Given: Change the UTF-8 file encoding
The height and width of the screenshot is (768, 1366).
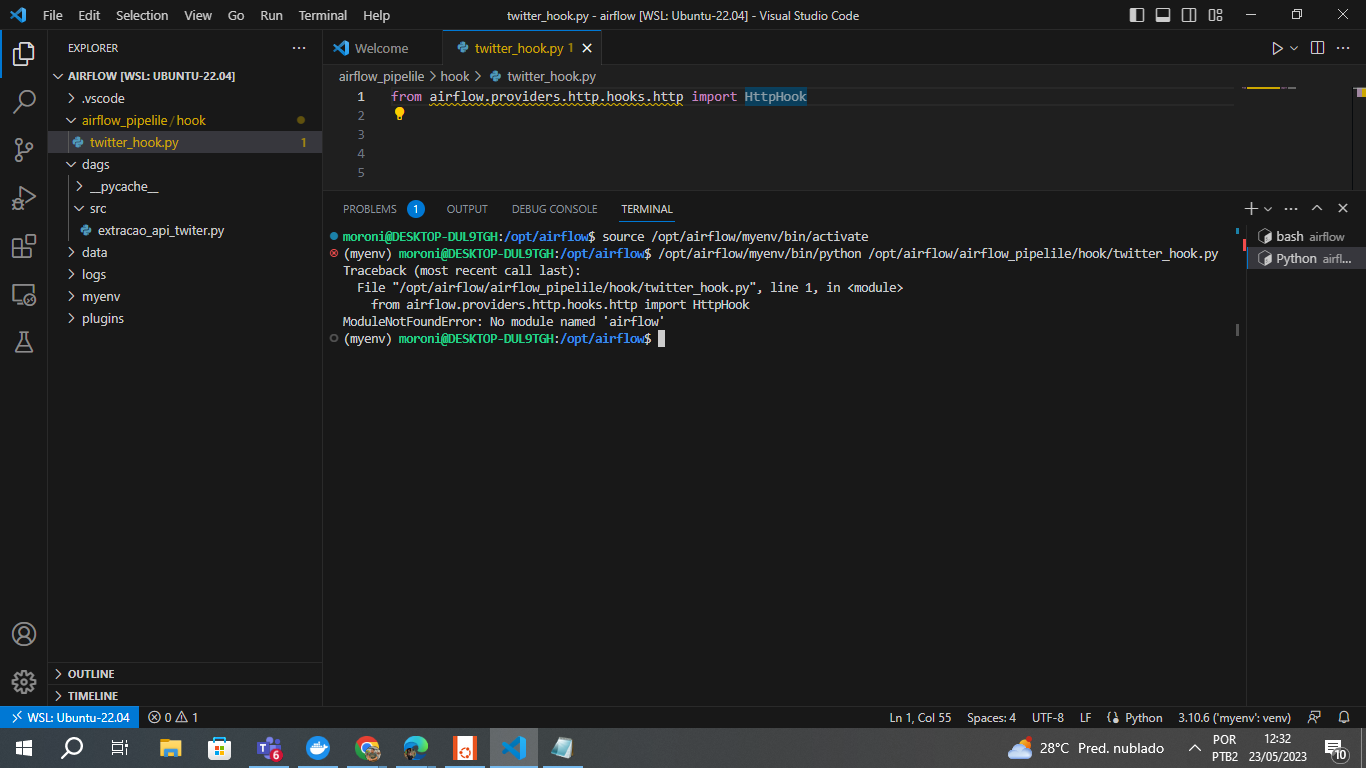Looking at the screenshot, I should (1047, 717).
